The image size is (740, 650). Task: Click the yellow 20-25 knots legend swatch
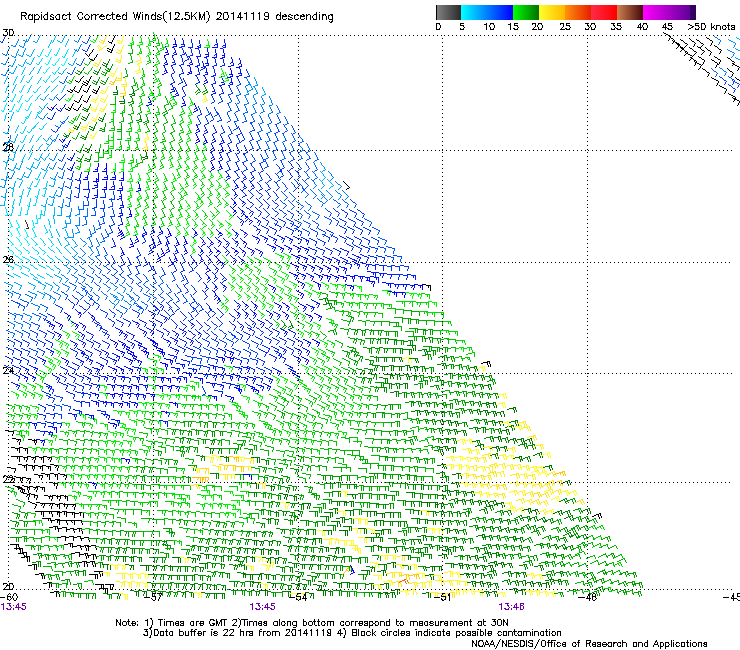(552, 12)
